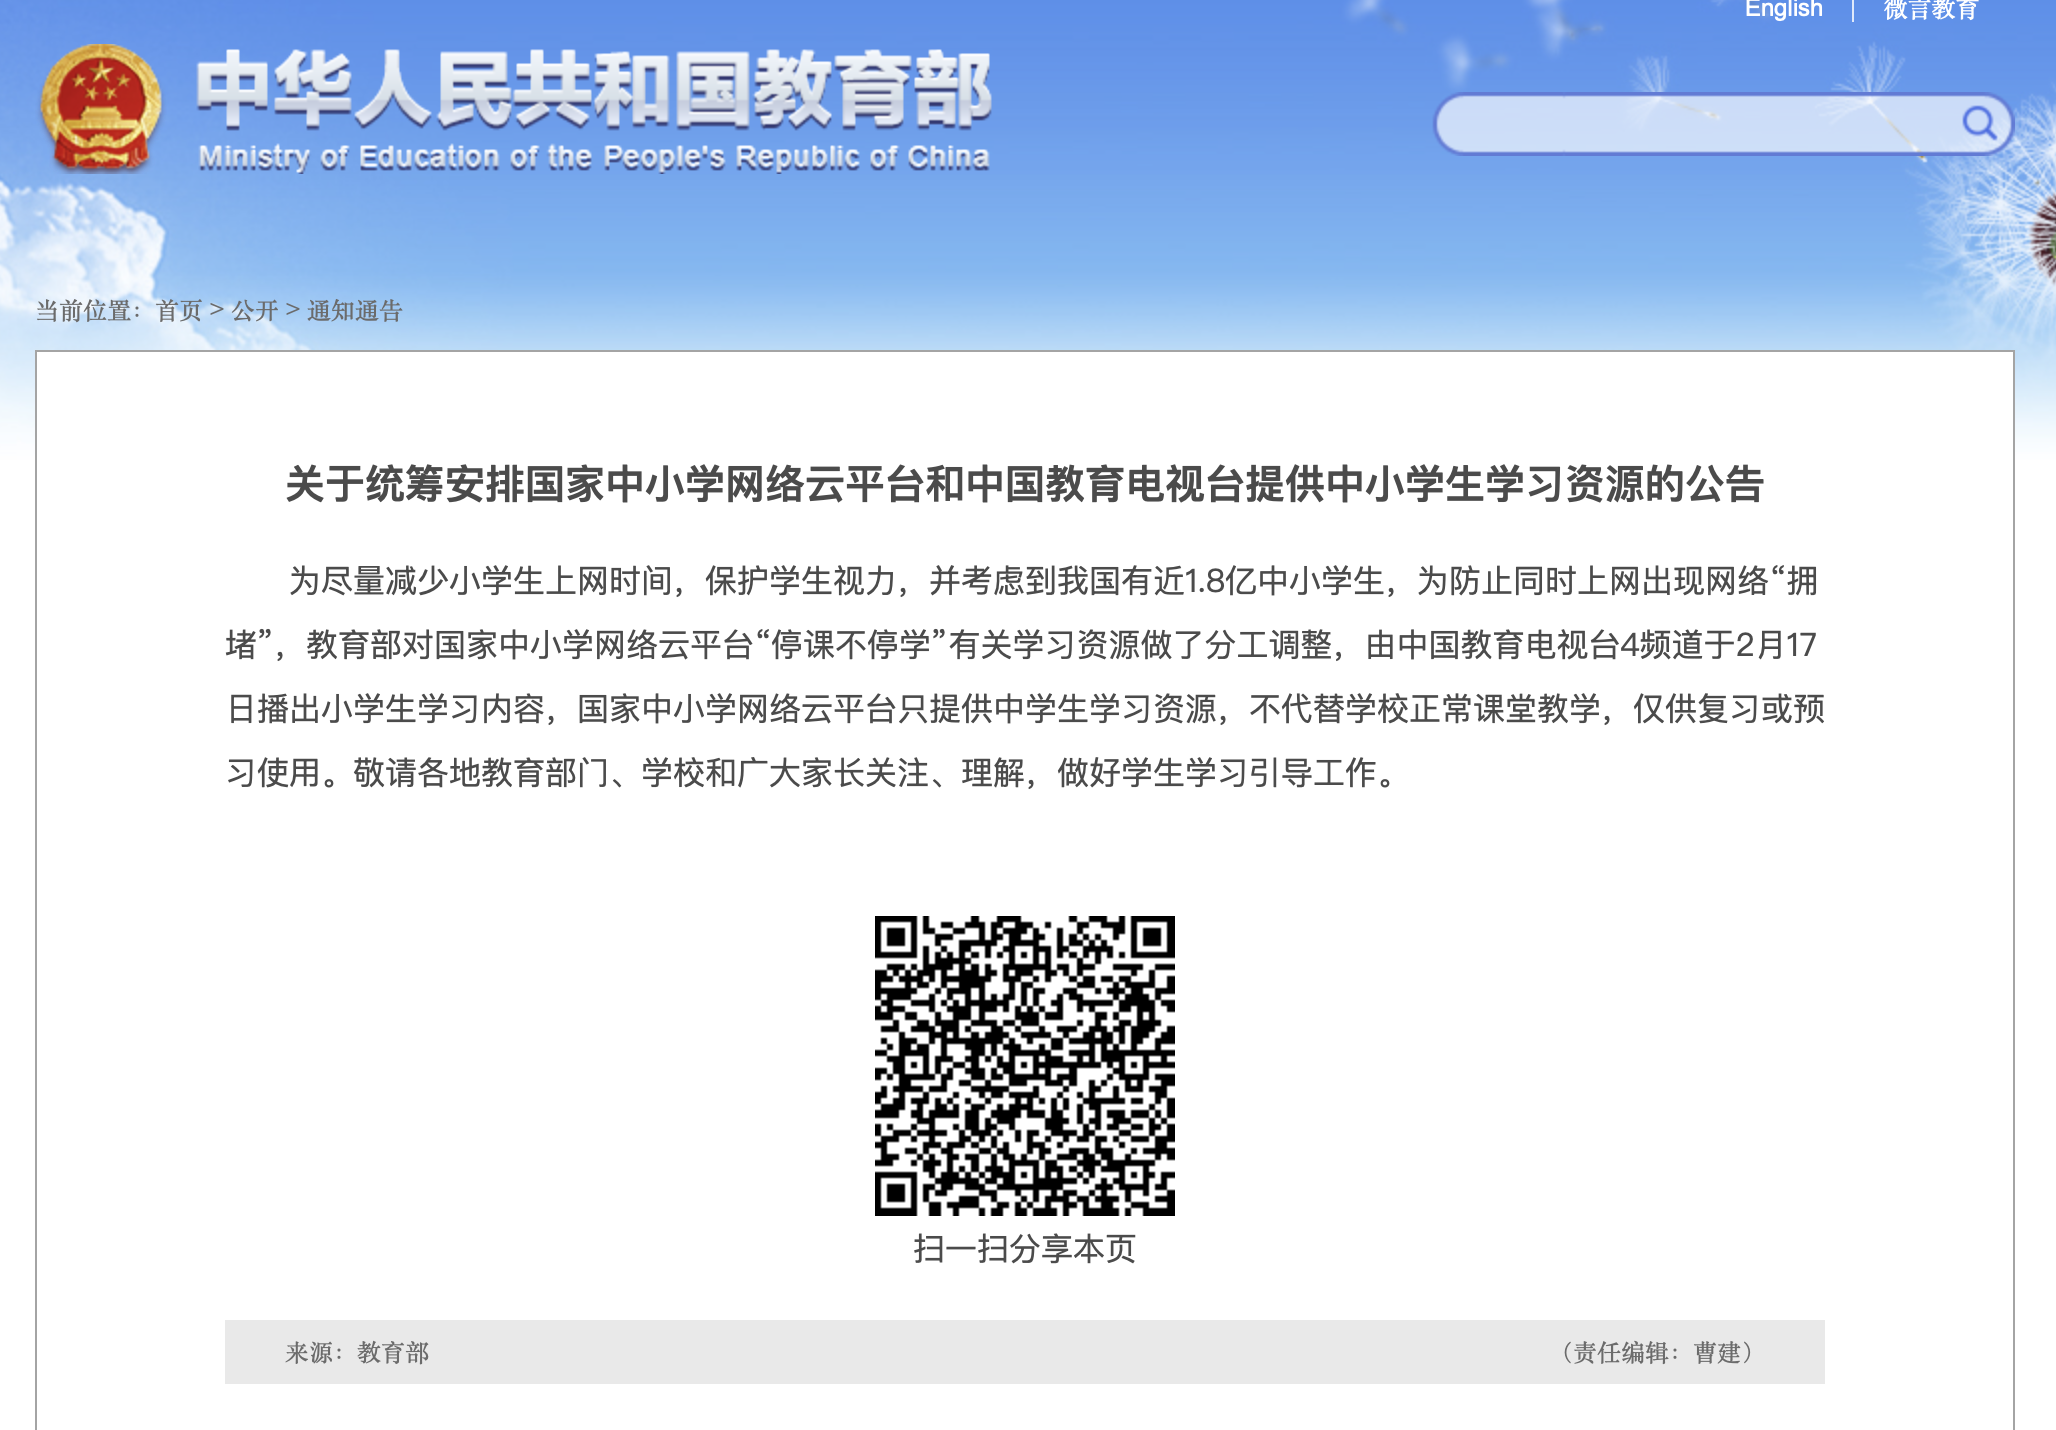The height and width of the screenshot is (1430, 2056).
Task: Click the 扫一扫分享本页 caption
Action: coord(1024,1249)
